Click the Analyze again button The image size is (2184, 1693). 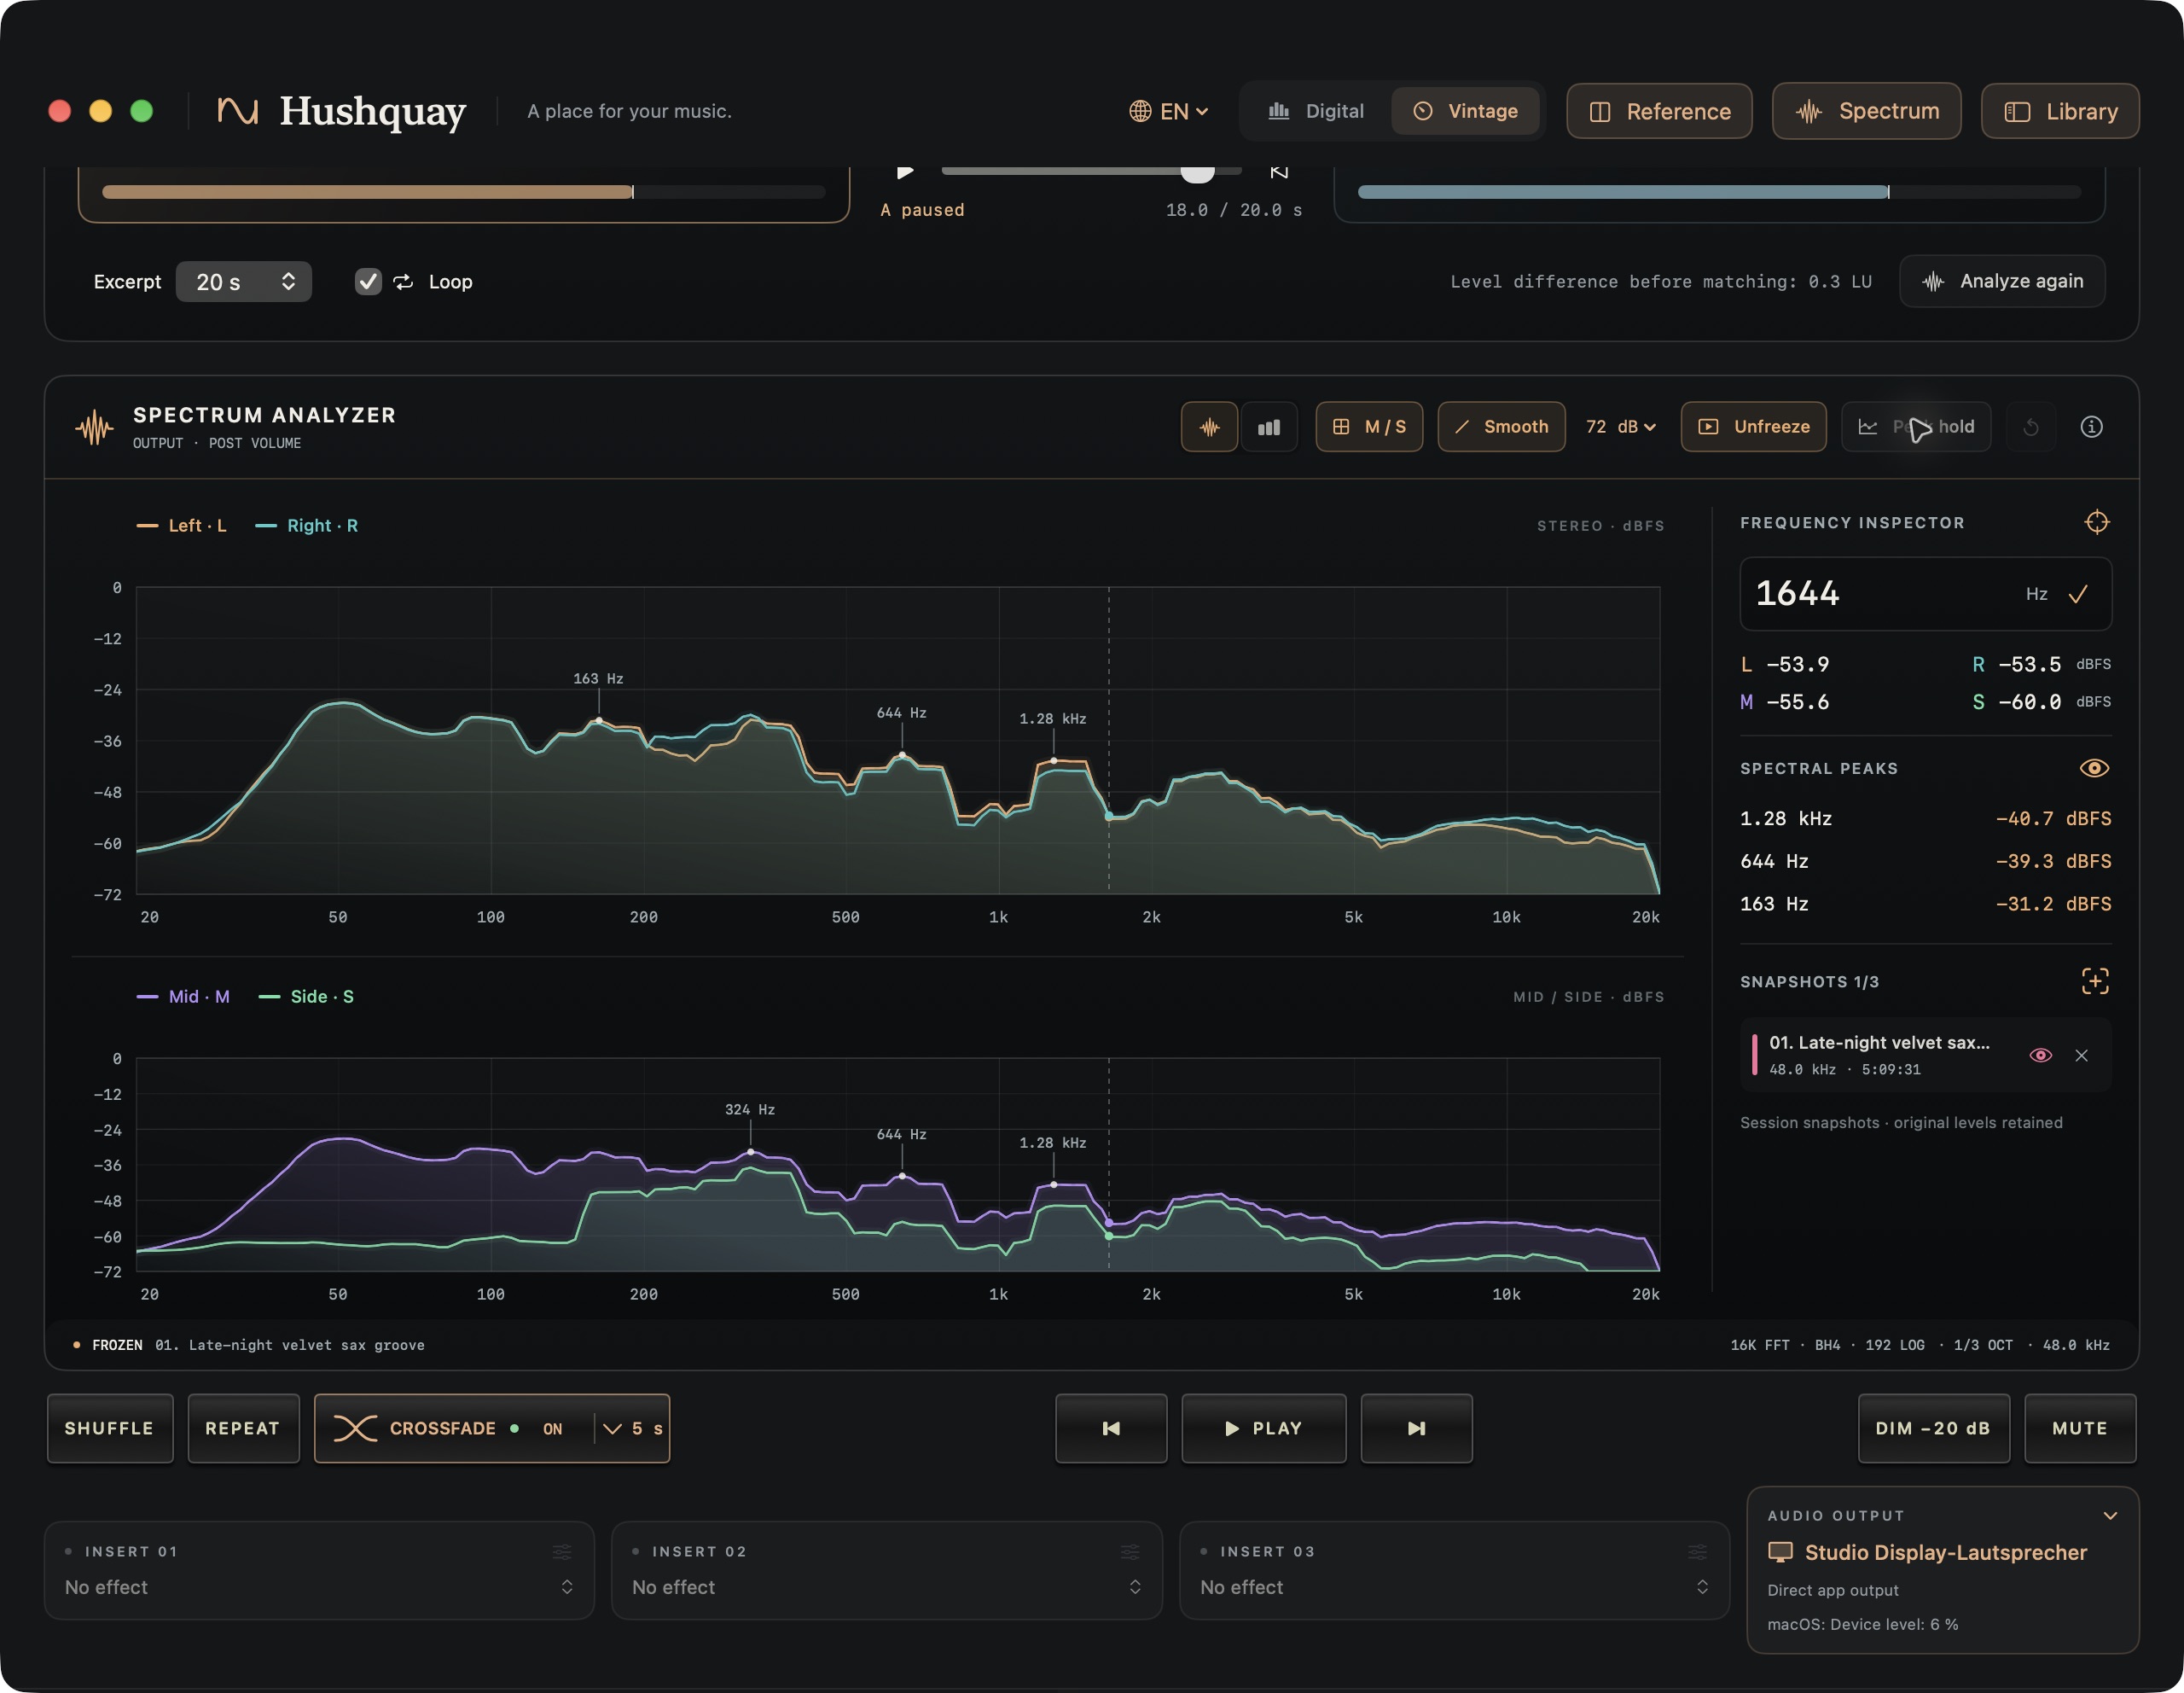click(x=2002, y=281)
